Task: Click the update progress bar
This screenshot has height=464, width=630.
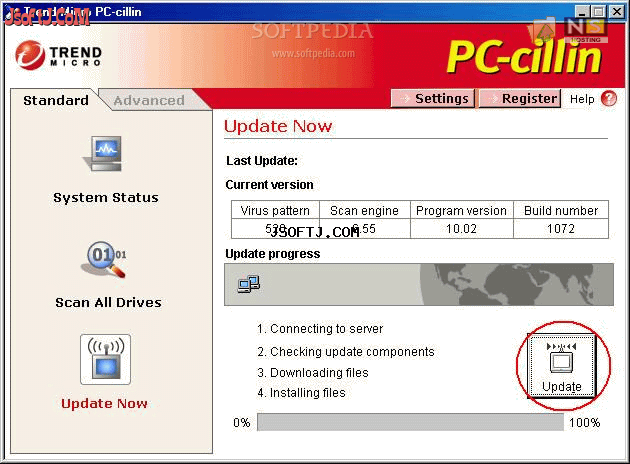Action: (x=410, y=422)
